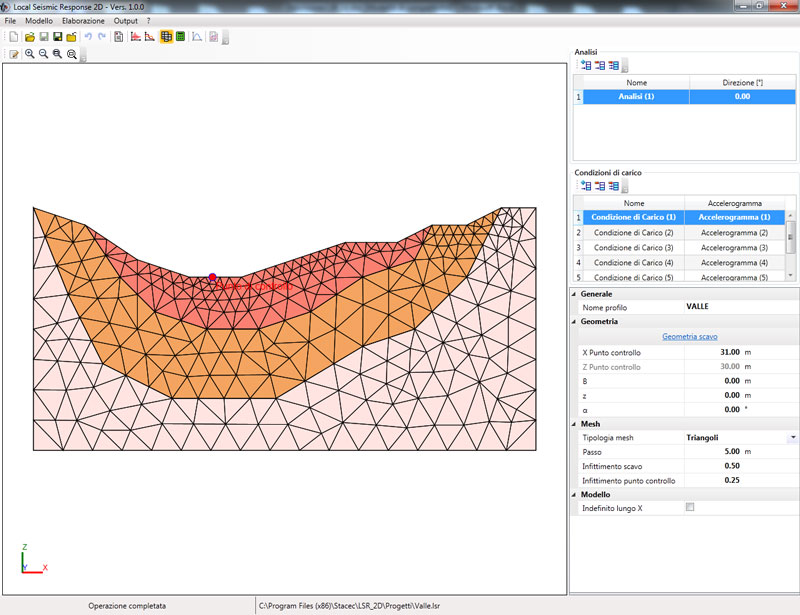
Task: Click the zoom extents magnifier icon
Action: tap(71, 54)
